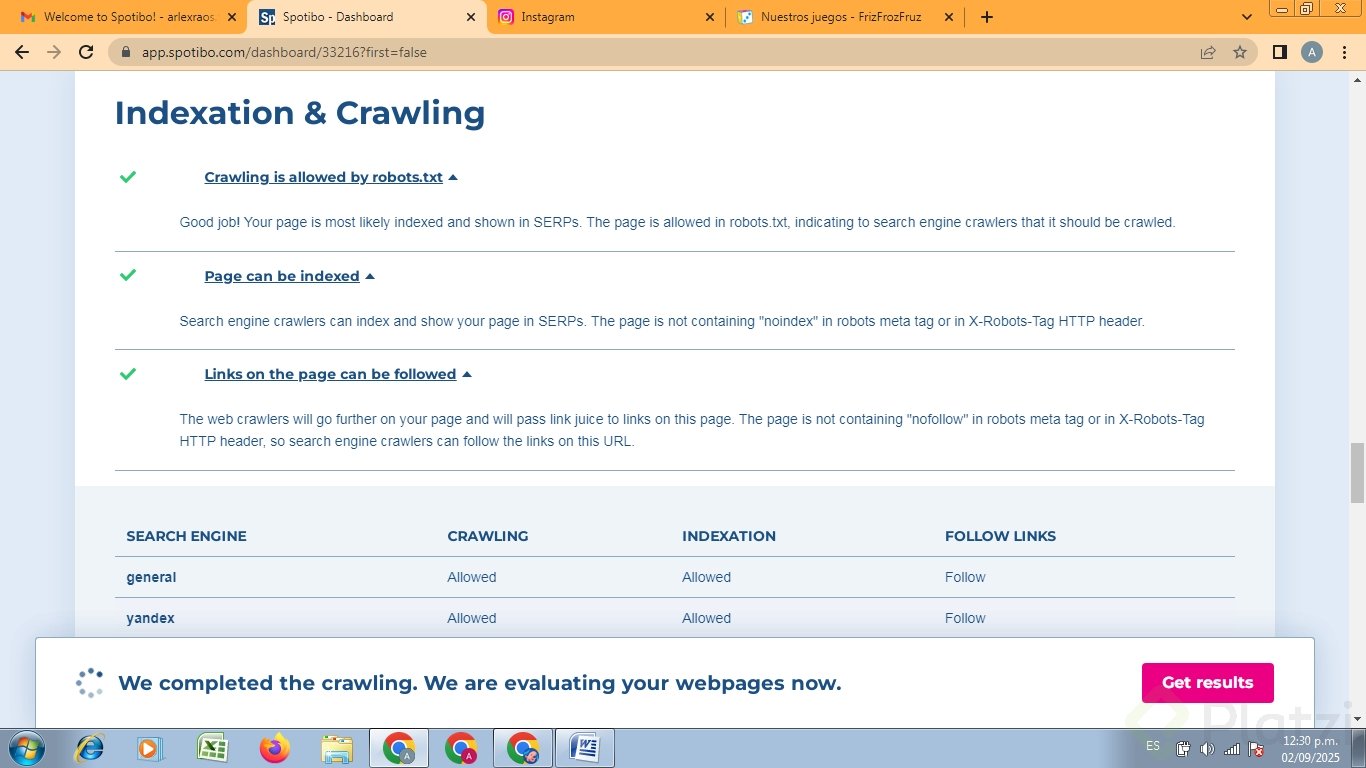Open Windows Media Player from the taskbar

pos(150,748)
